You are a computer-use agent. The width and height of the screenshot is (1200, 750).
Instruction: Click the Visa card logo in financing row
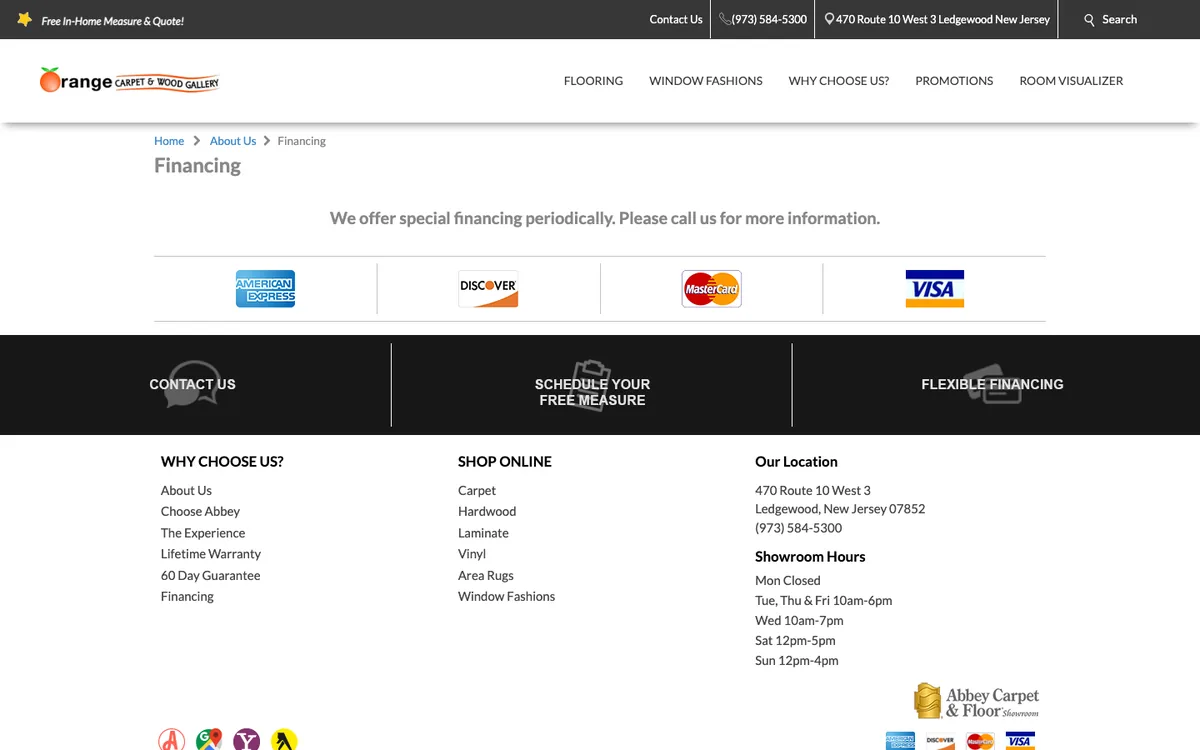(934, 289)
